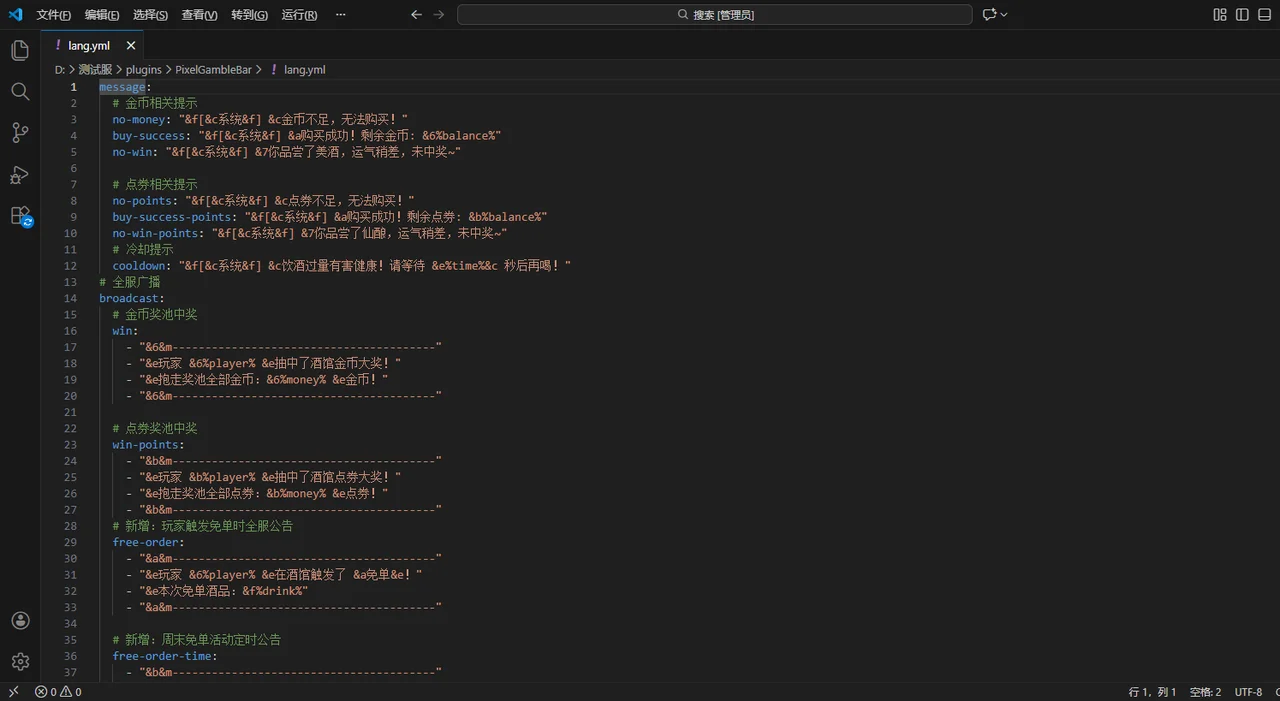
Task: Open the 文件(F) menu
Action: [x=54, y=15]
